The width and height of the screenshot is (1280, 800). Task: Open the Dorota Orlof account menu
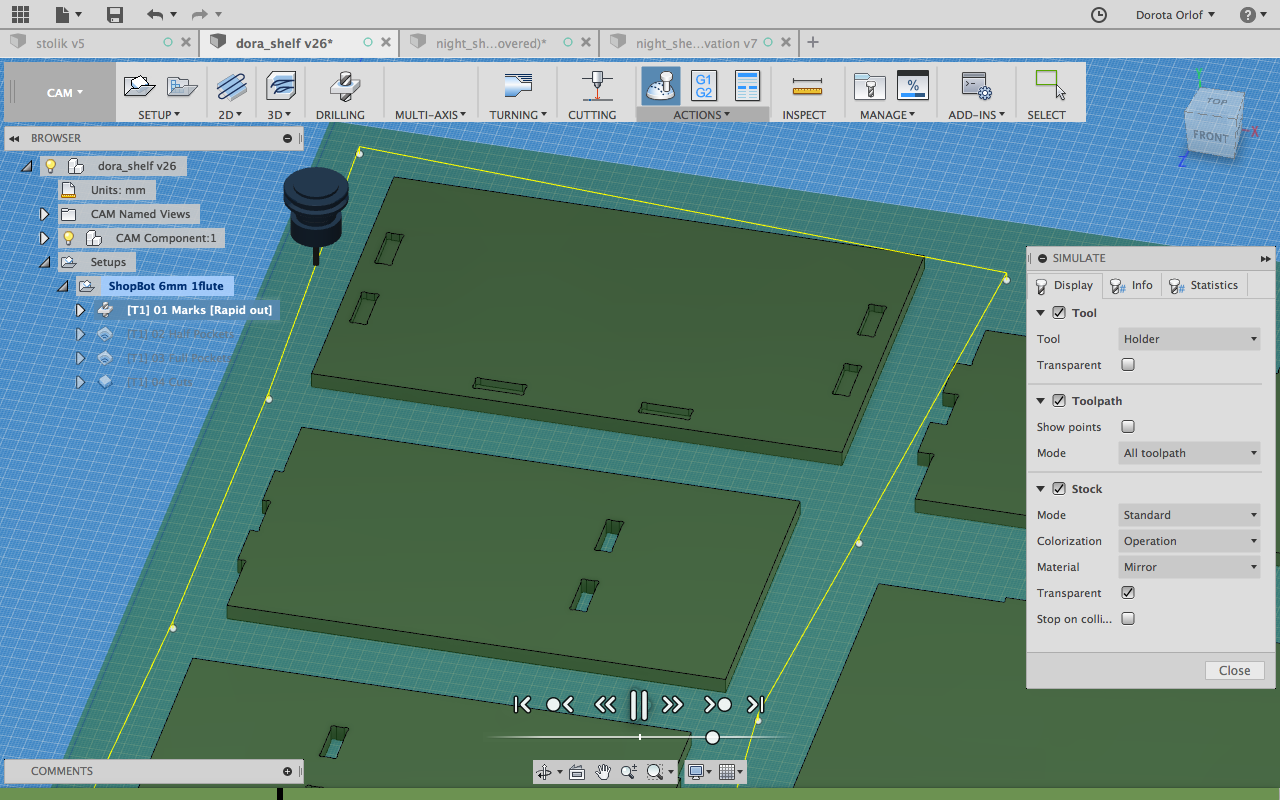[1176, 14]
